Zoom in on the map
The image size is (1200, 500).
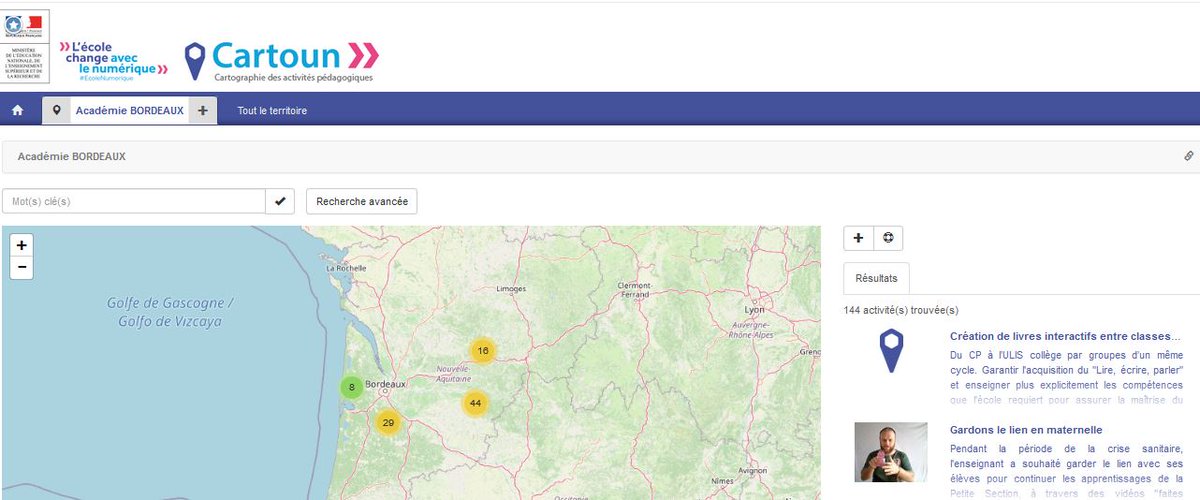[22, 244]
